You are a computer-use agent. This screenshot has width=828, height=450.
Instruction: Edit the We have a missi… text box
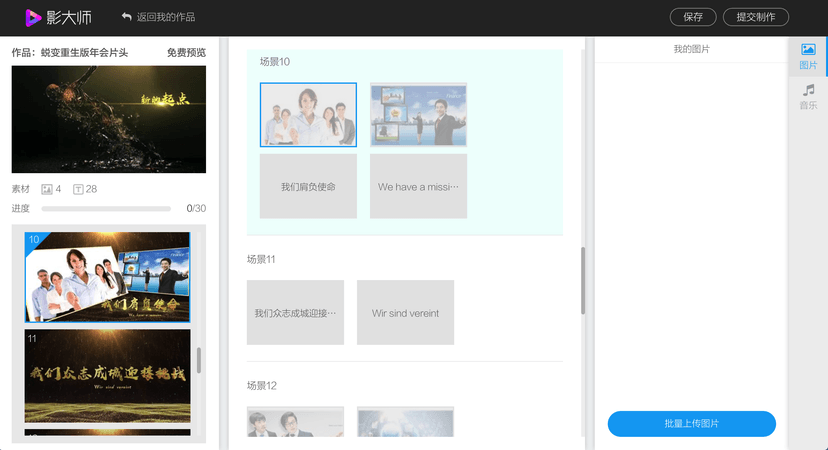coord(418,186)
